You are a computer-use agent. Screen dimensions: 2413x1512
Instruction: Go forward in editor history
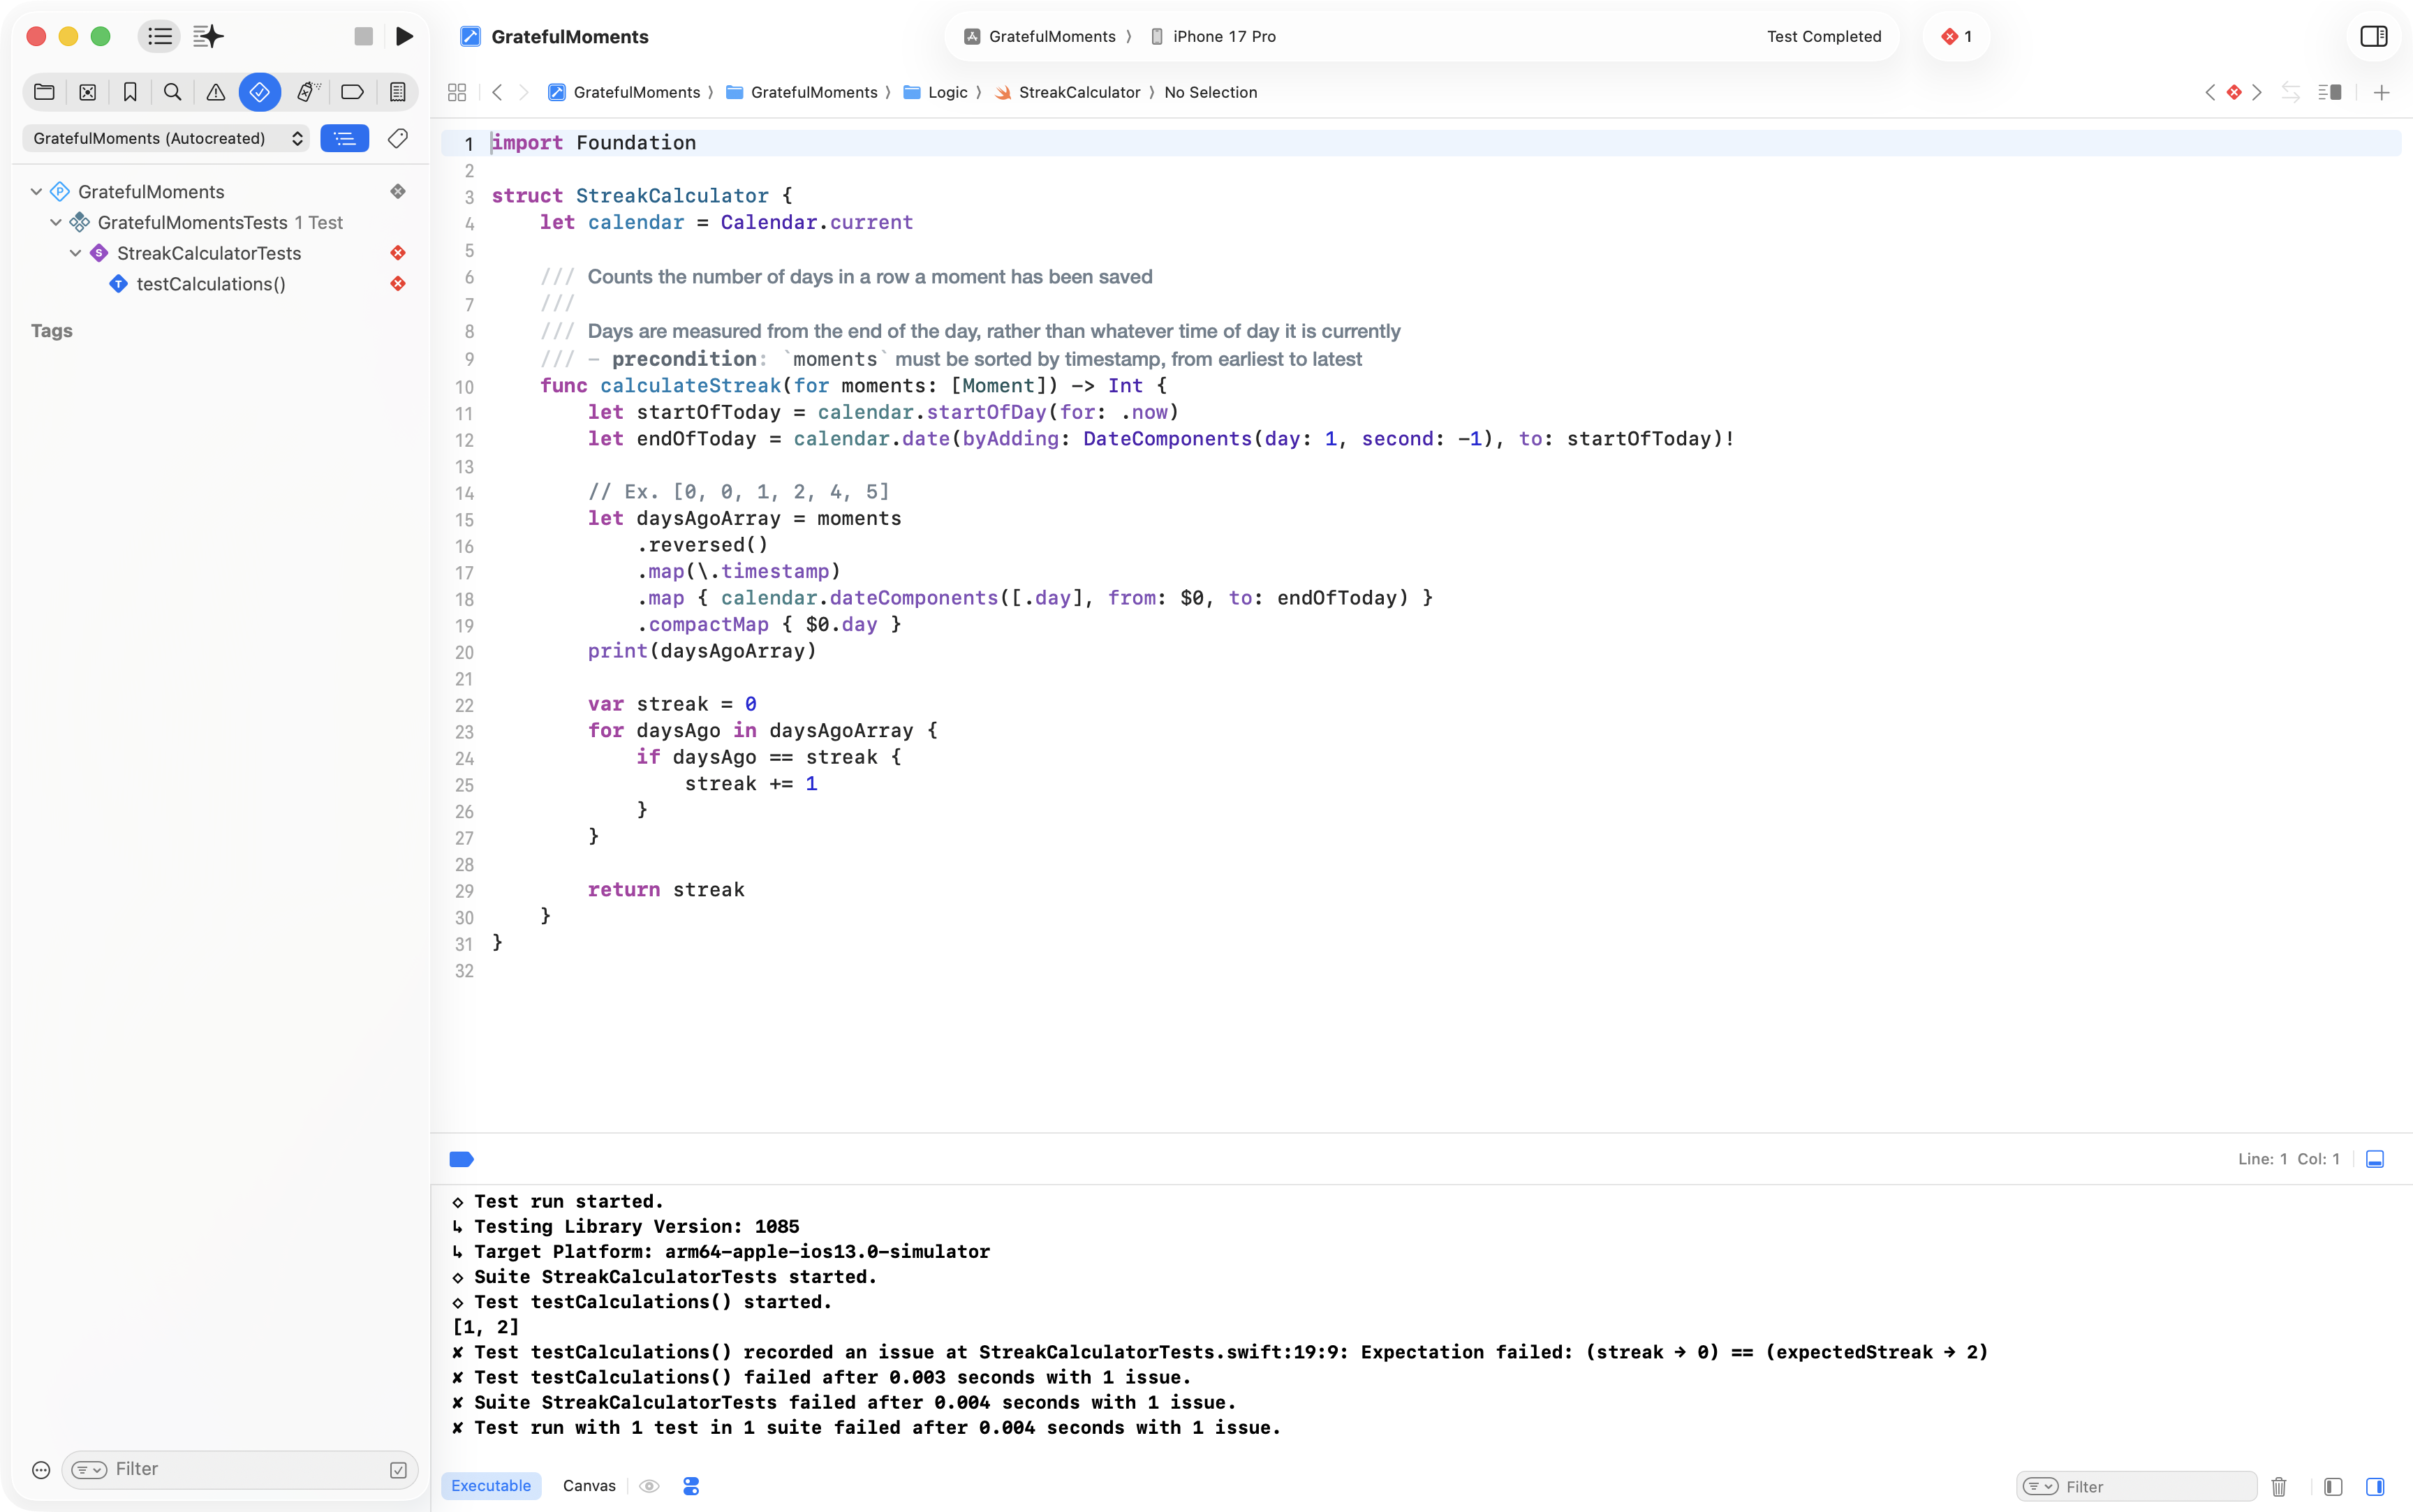(x=524, y=92)
